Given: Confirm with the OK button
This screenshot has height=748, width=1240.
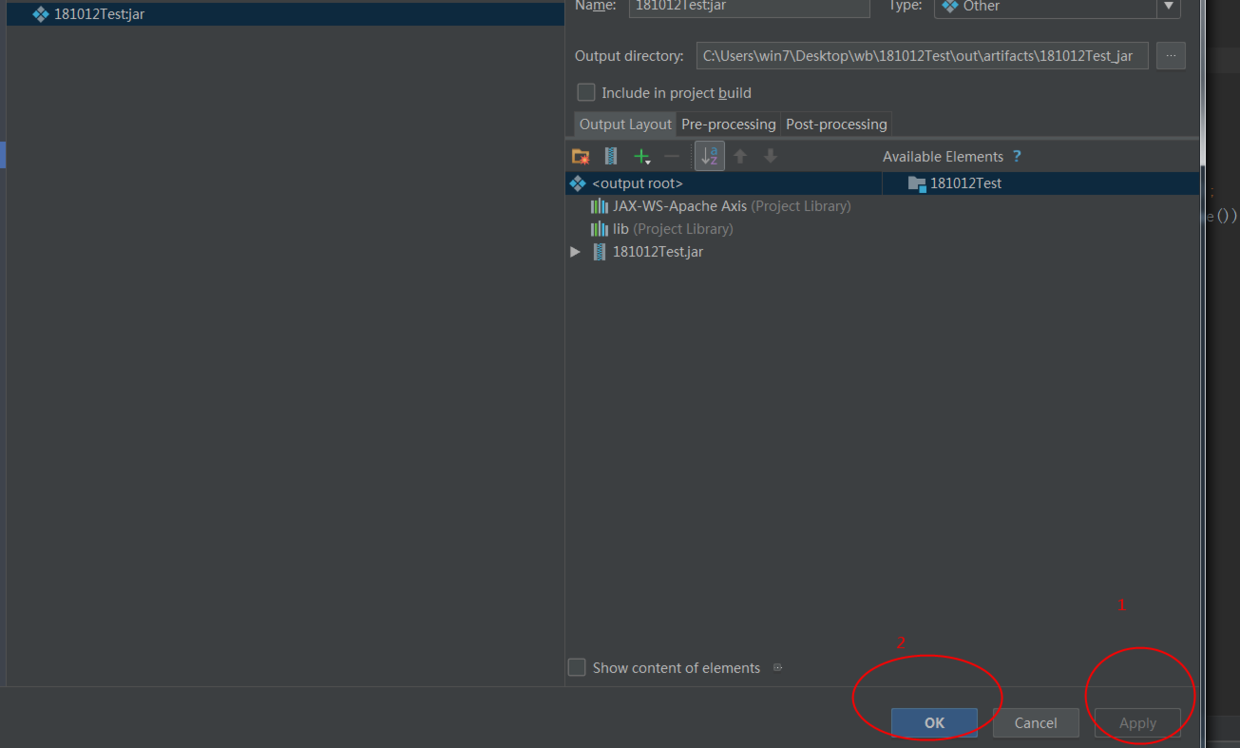Looking at the screenshot, I should tap(934, 723).
